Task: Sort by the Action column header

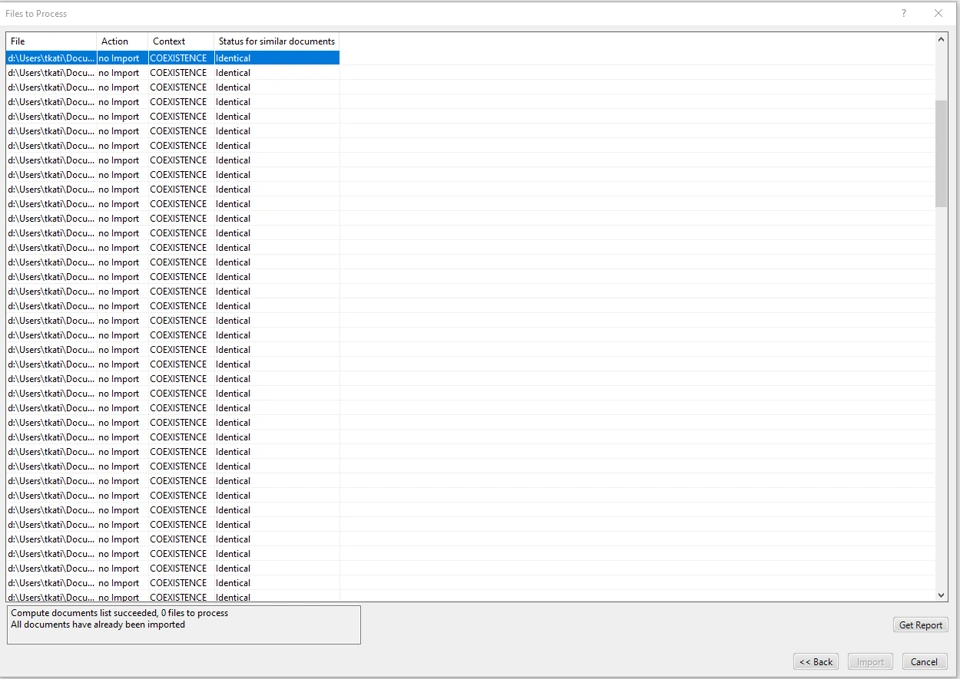Action: point(122,41)
